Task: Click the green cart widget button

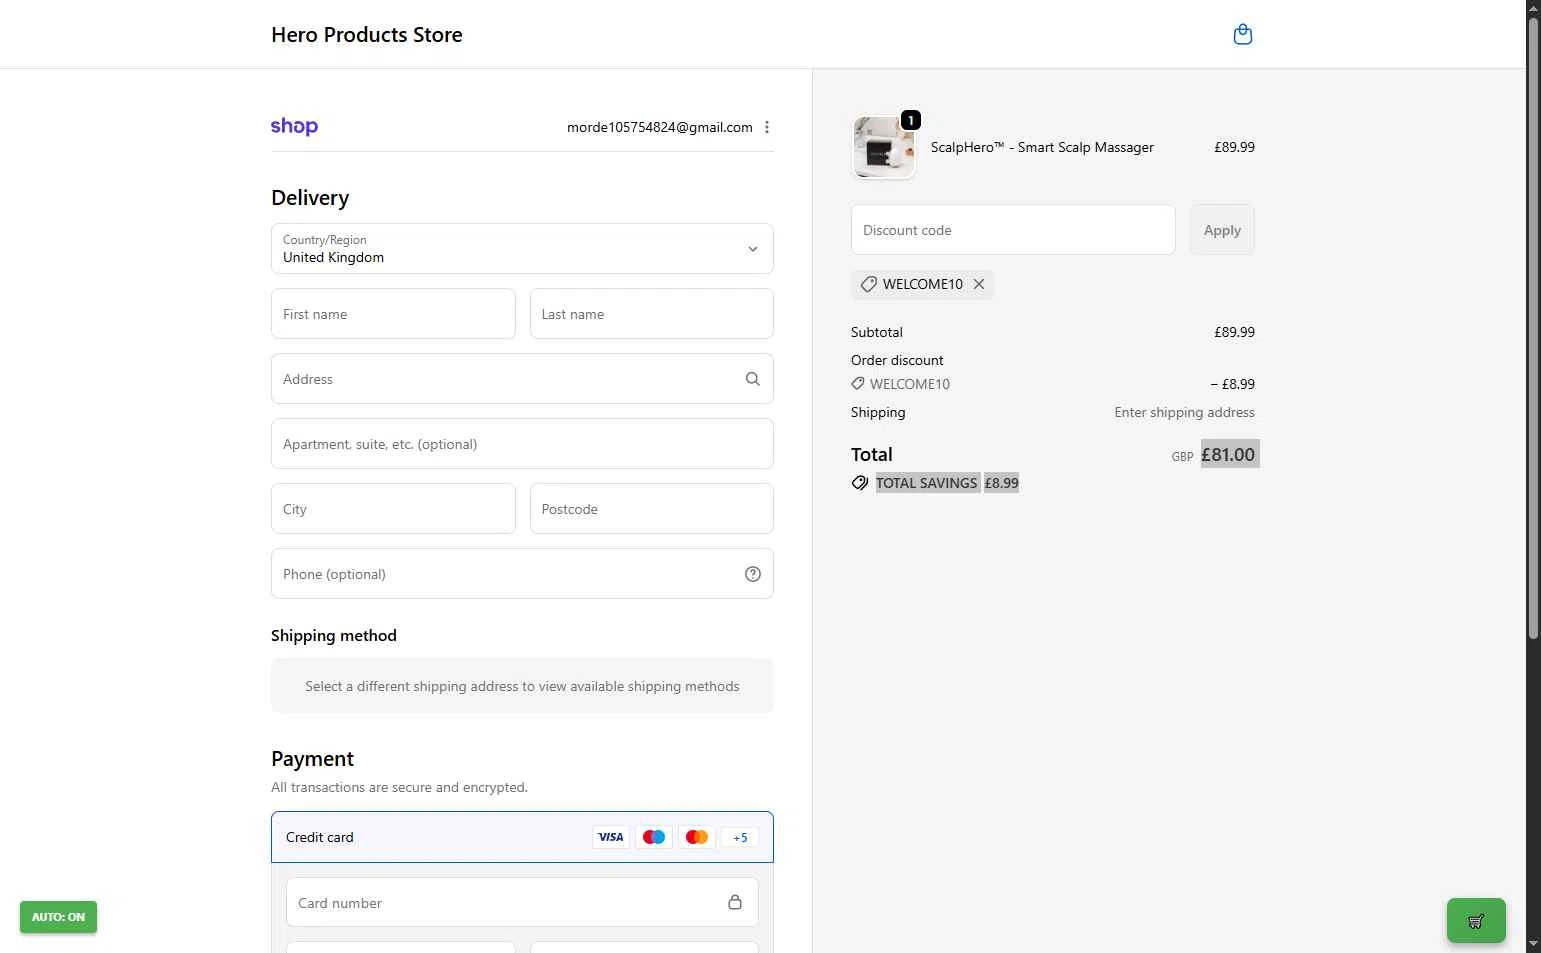Action: (1476, 920)
